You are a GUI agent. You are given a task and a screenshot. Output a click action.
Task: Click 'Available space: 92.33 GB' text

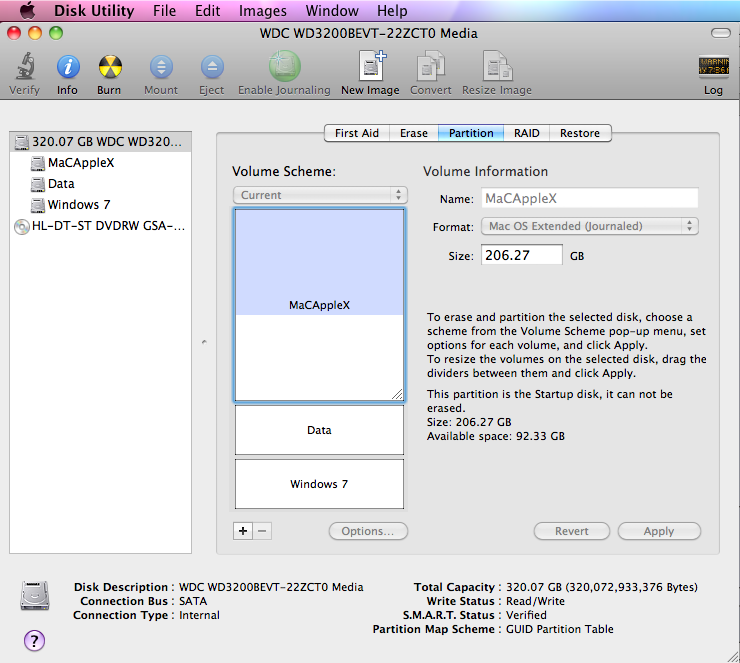click(496, 436)
